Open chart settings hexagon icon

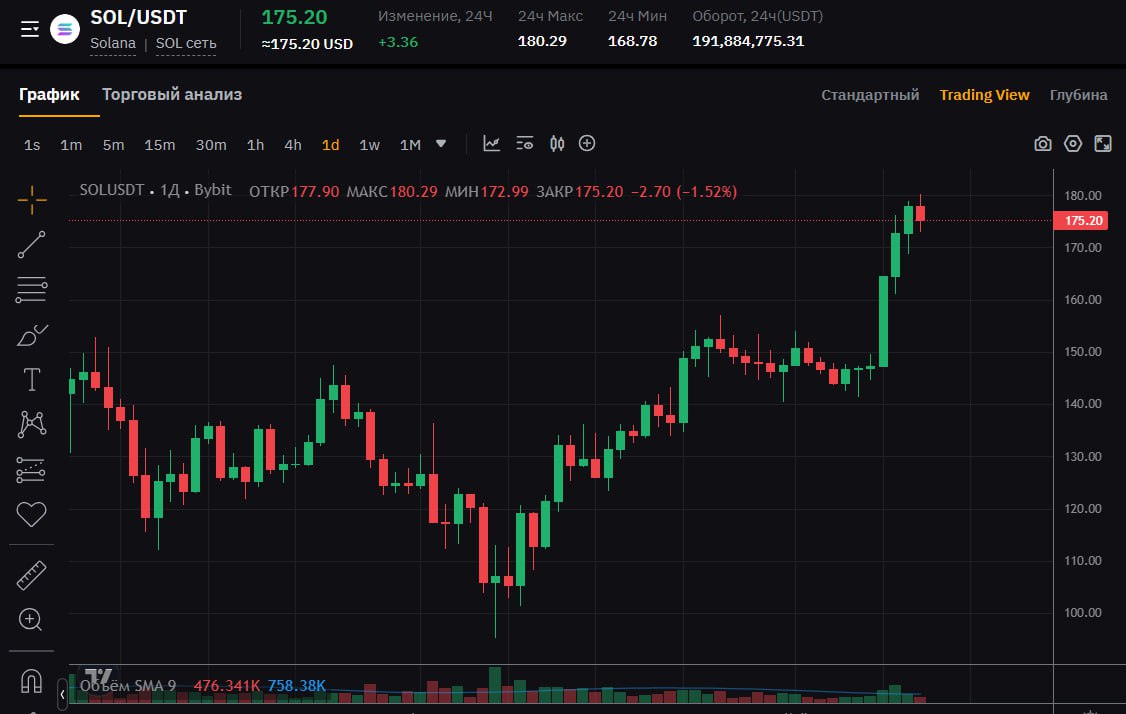(x=1073, y=144)
